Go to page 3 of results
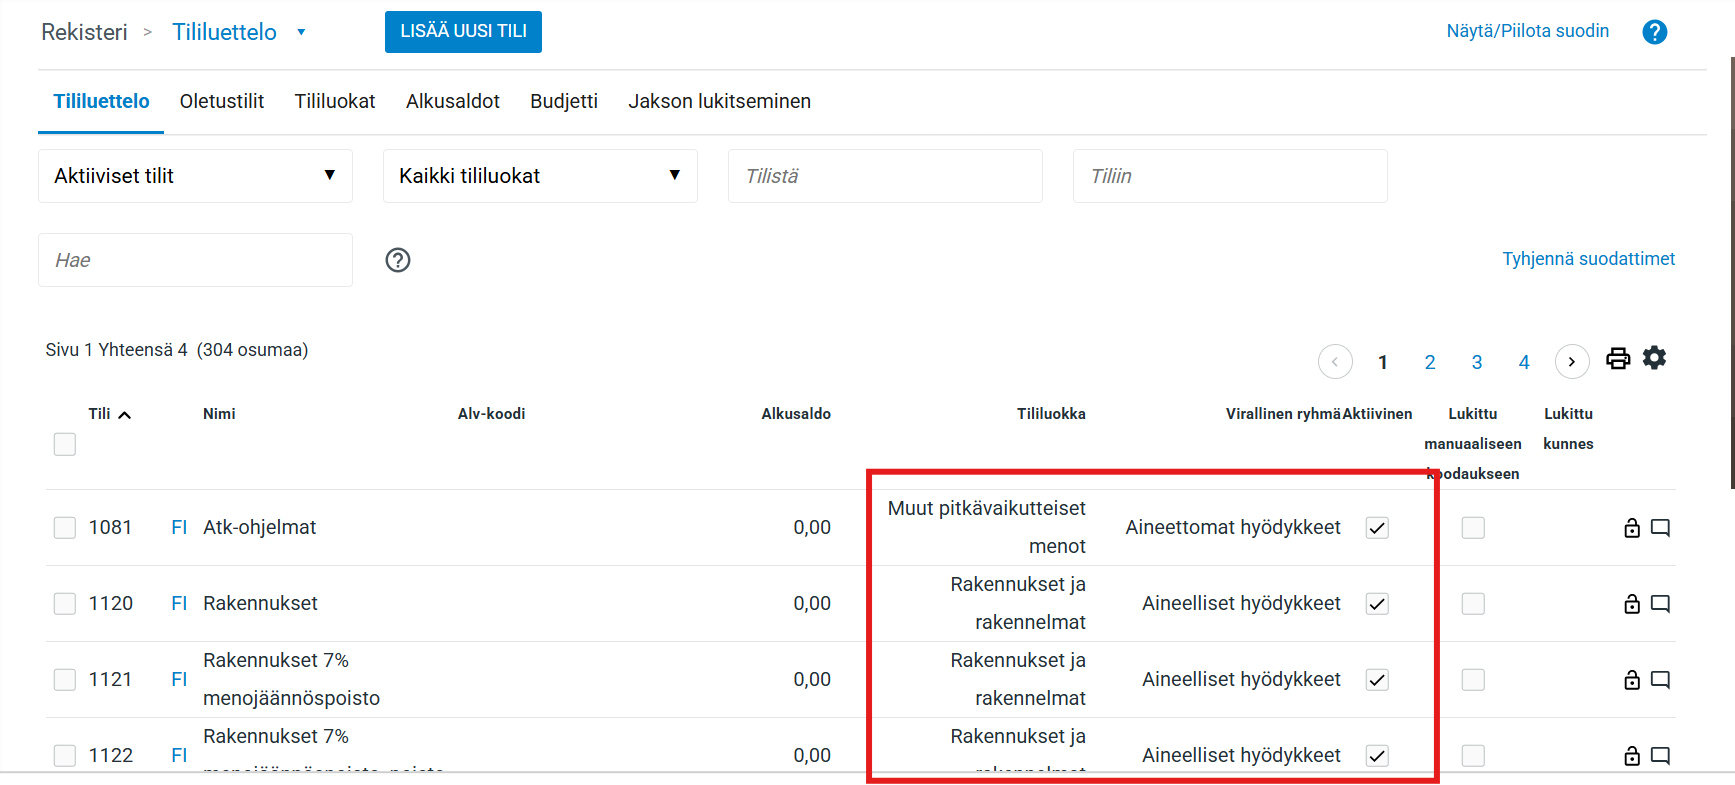1735x785 pixels. pos(1476,362)
